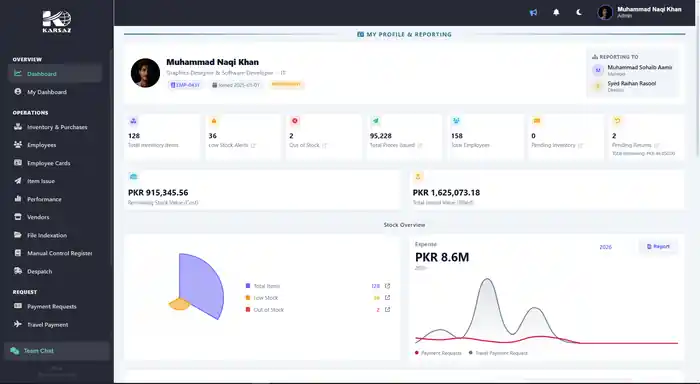Click the purple pie chart segment
The image size is (700, 384).
201,284
